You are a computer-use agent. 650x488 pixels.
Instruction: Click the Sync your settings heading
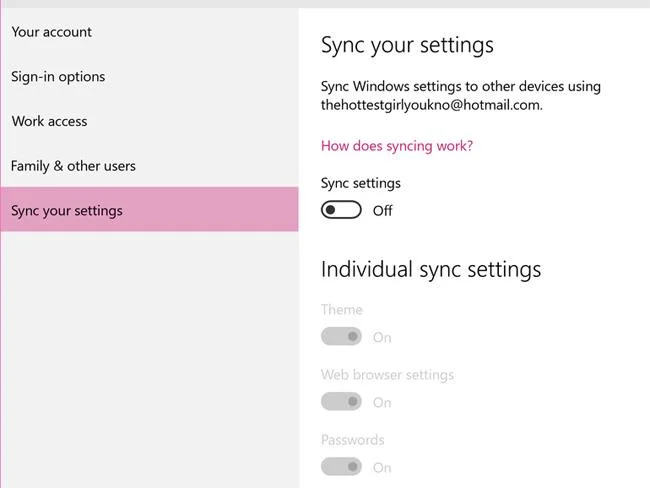[407, 45]
